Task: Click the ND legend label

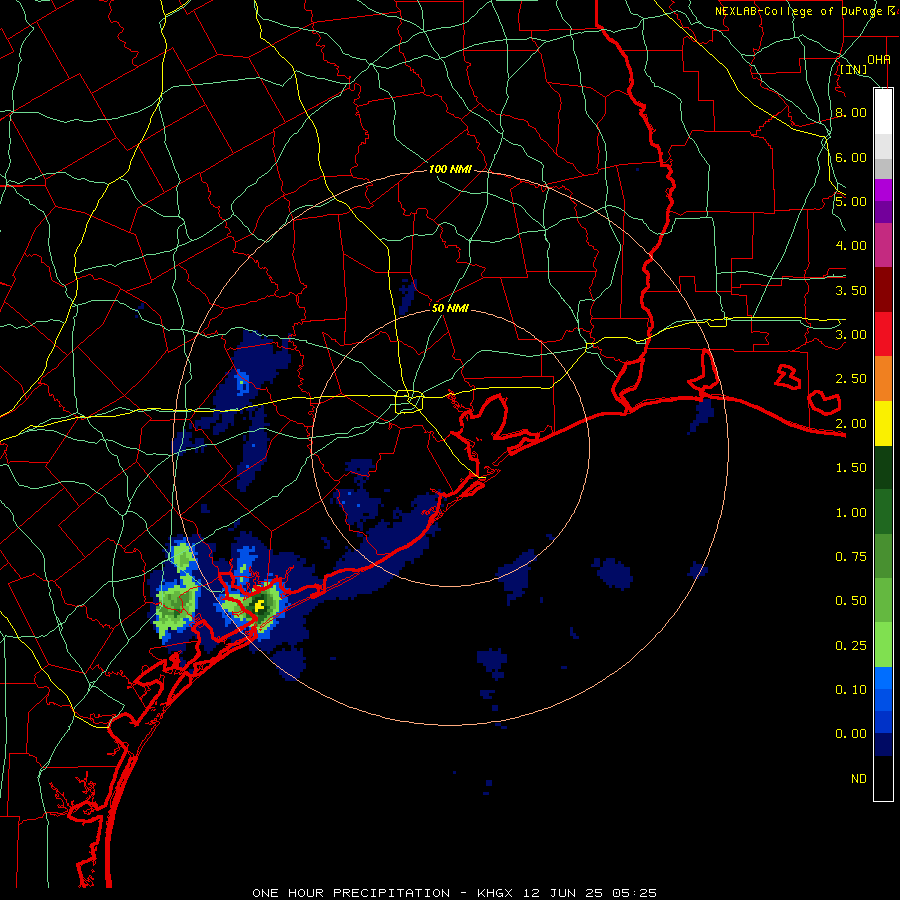Action: 859,779
